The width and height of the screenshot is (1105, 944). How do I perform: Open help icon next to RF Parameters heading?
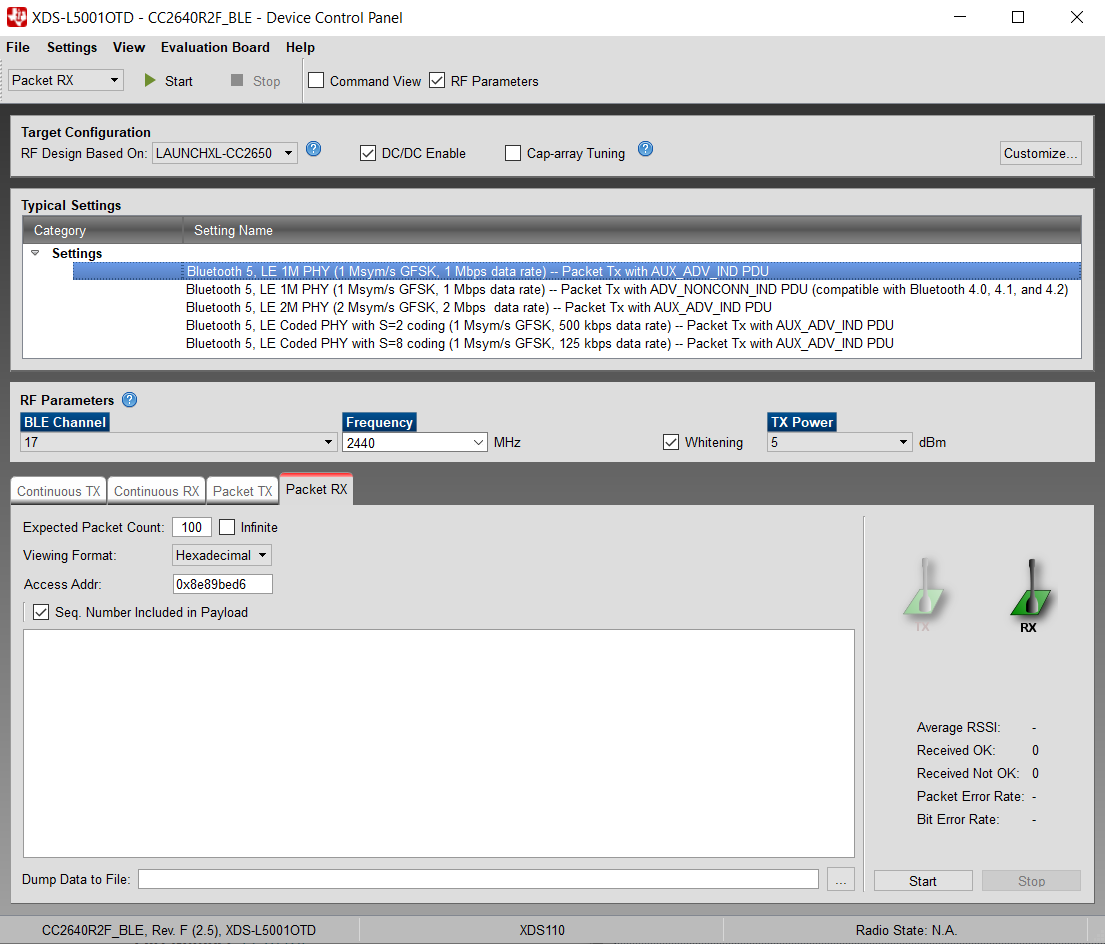pos(130,400)
